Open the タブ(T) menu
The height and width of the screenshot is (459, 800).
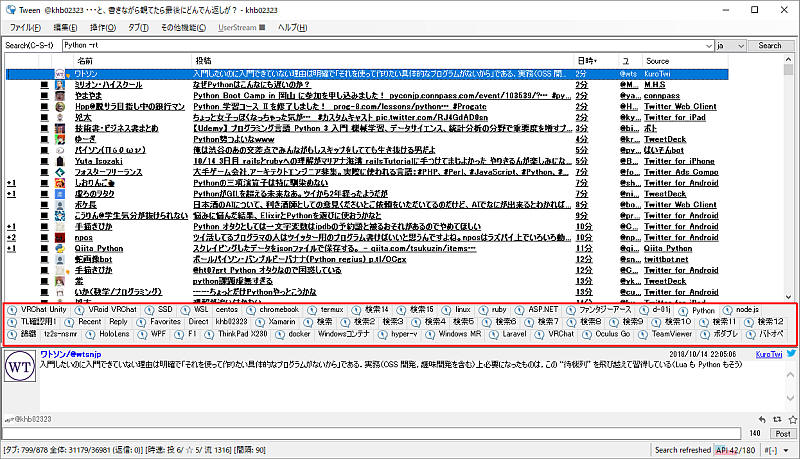[x=138, y=28]
